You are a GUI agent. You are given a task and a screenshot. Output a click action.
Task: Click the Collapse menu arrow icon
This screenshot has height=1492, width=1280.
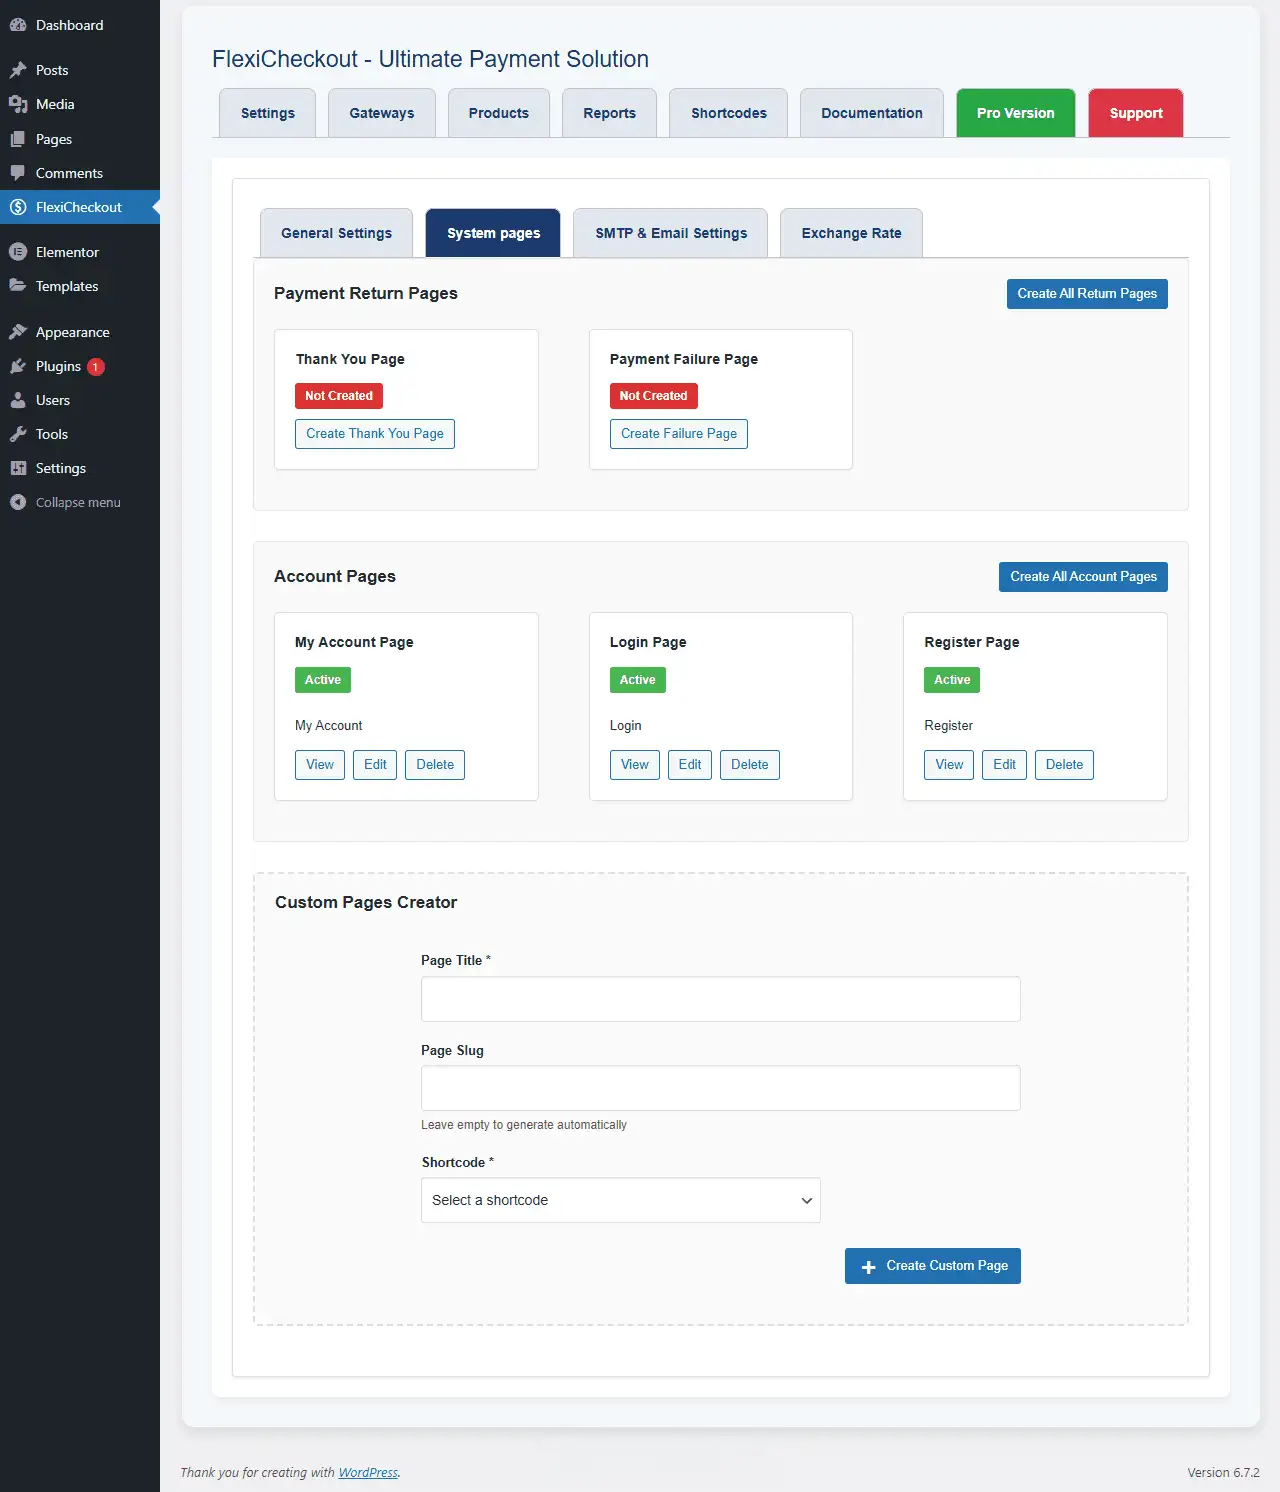tap(18, 502)
